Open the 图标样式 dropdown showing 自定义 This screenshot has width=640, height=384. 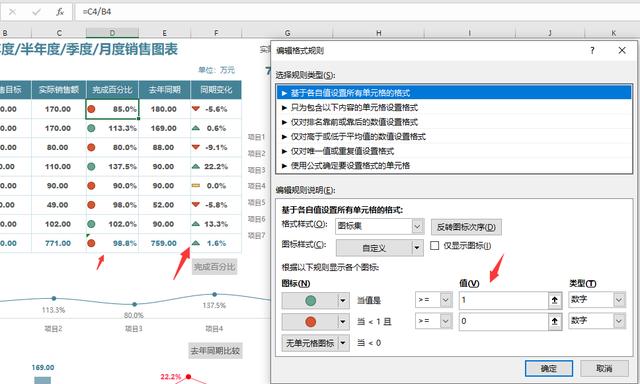[x=379, y=248]
